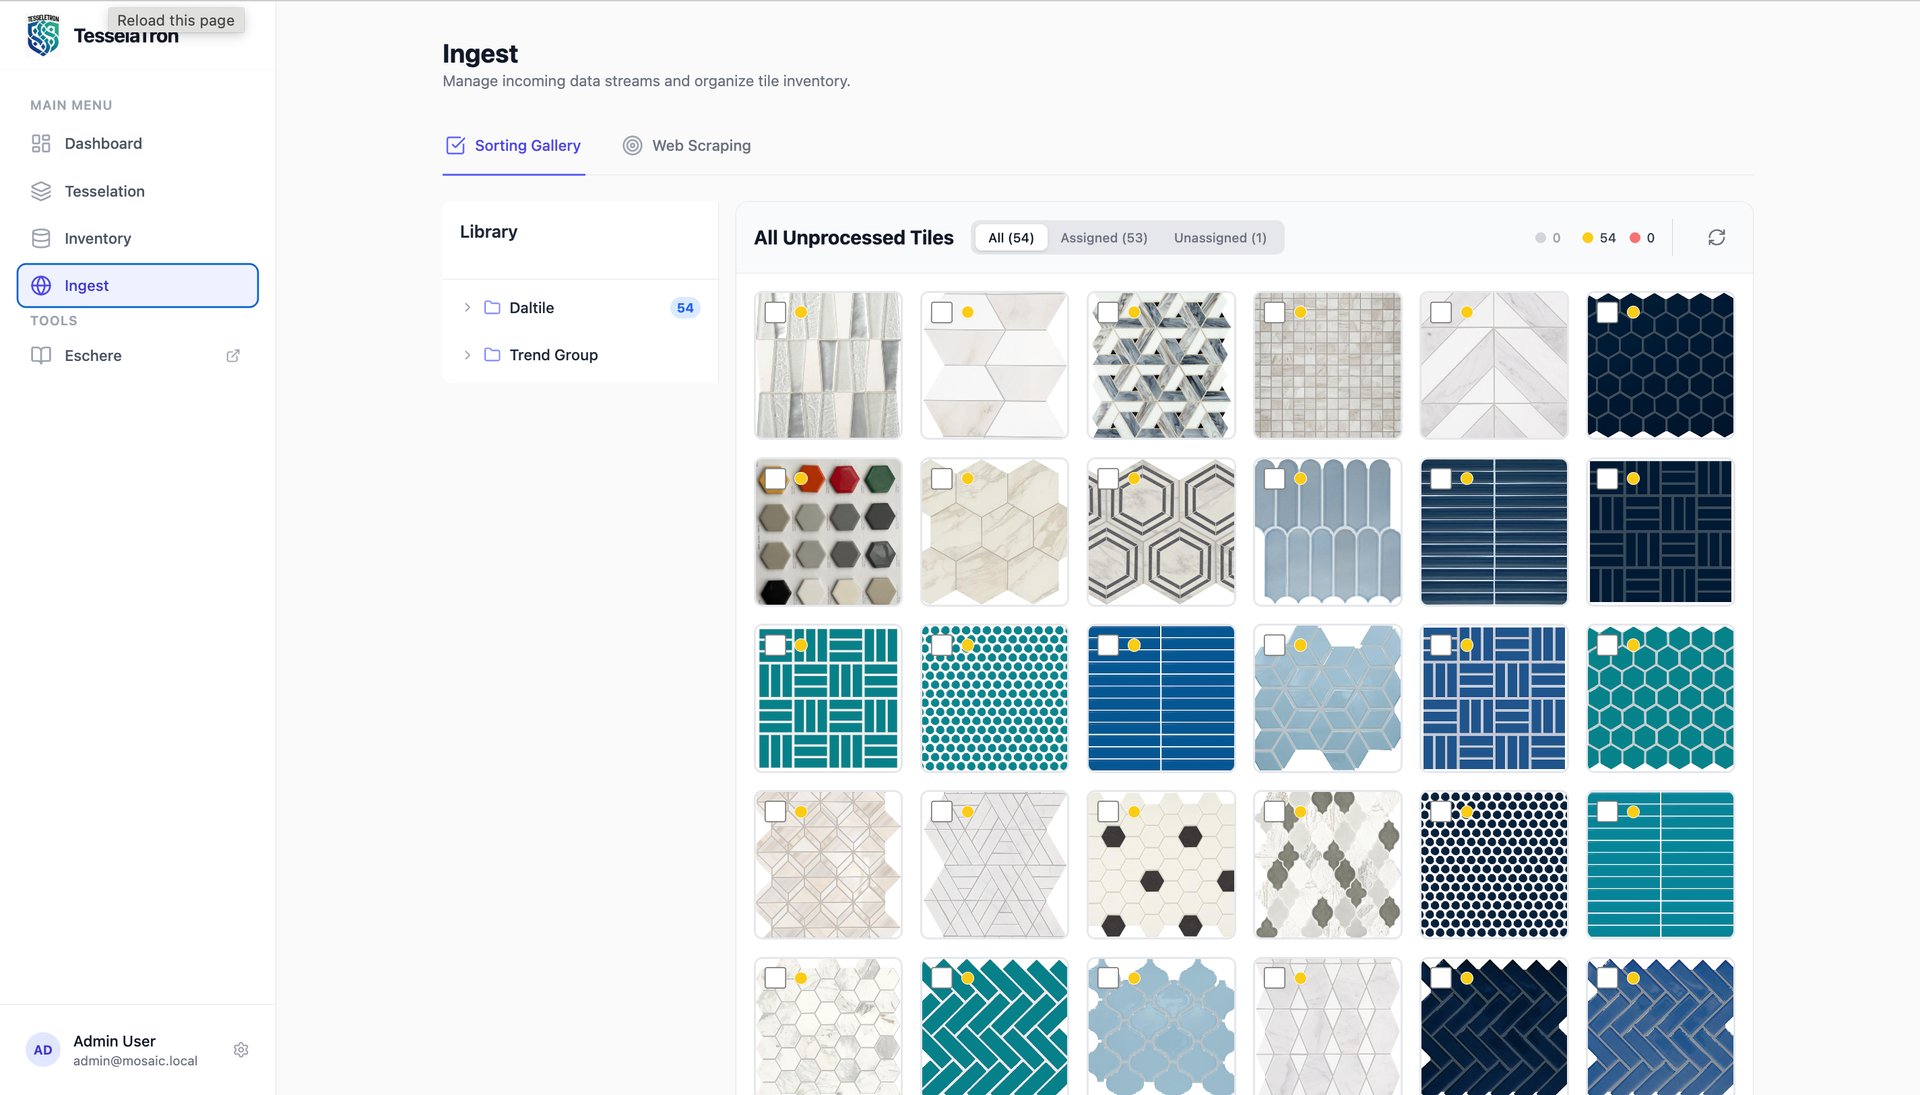The width and height of the screenshot is (1920, 1095).
Task: Expand the Trend Group folder chevron
Action: point(467,355)
